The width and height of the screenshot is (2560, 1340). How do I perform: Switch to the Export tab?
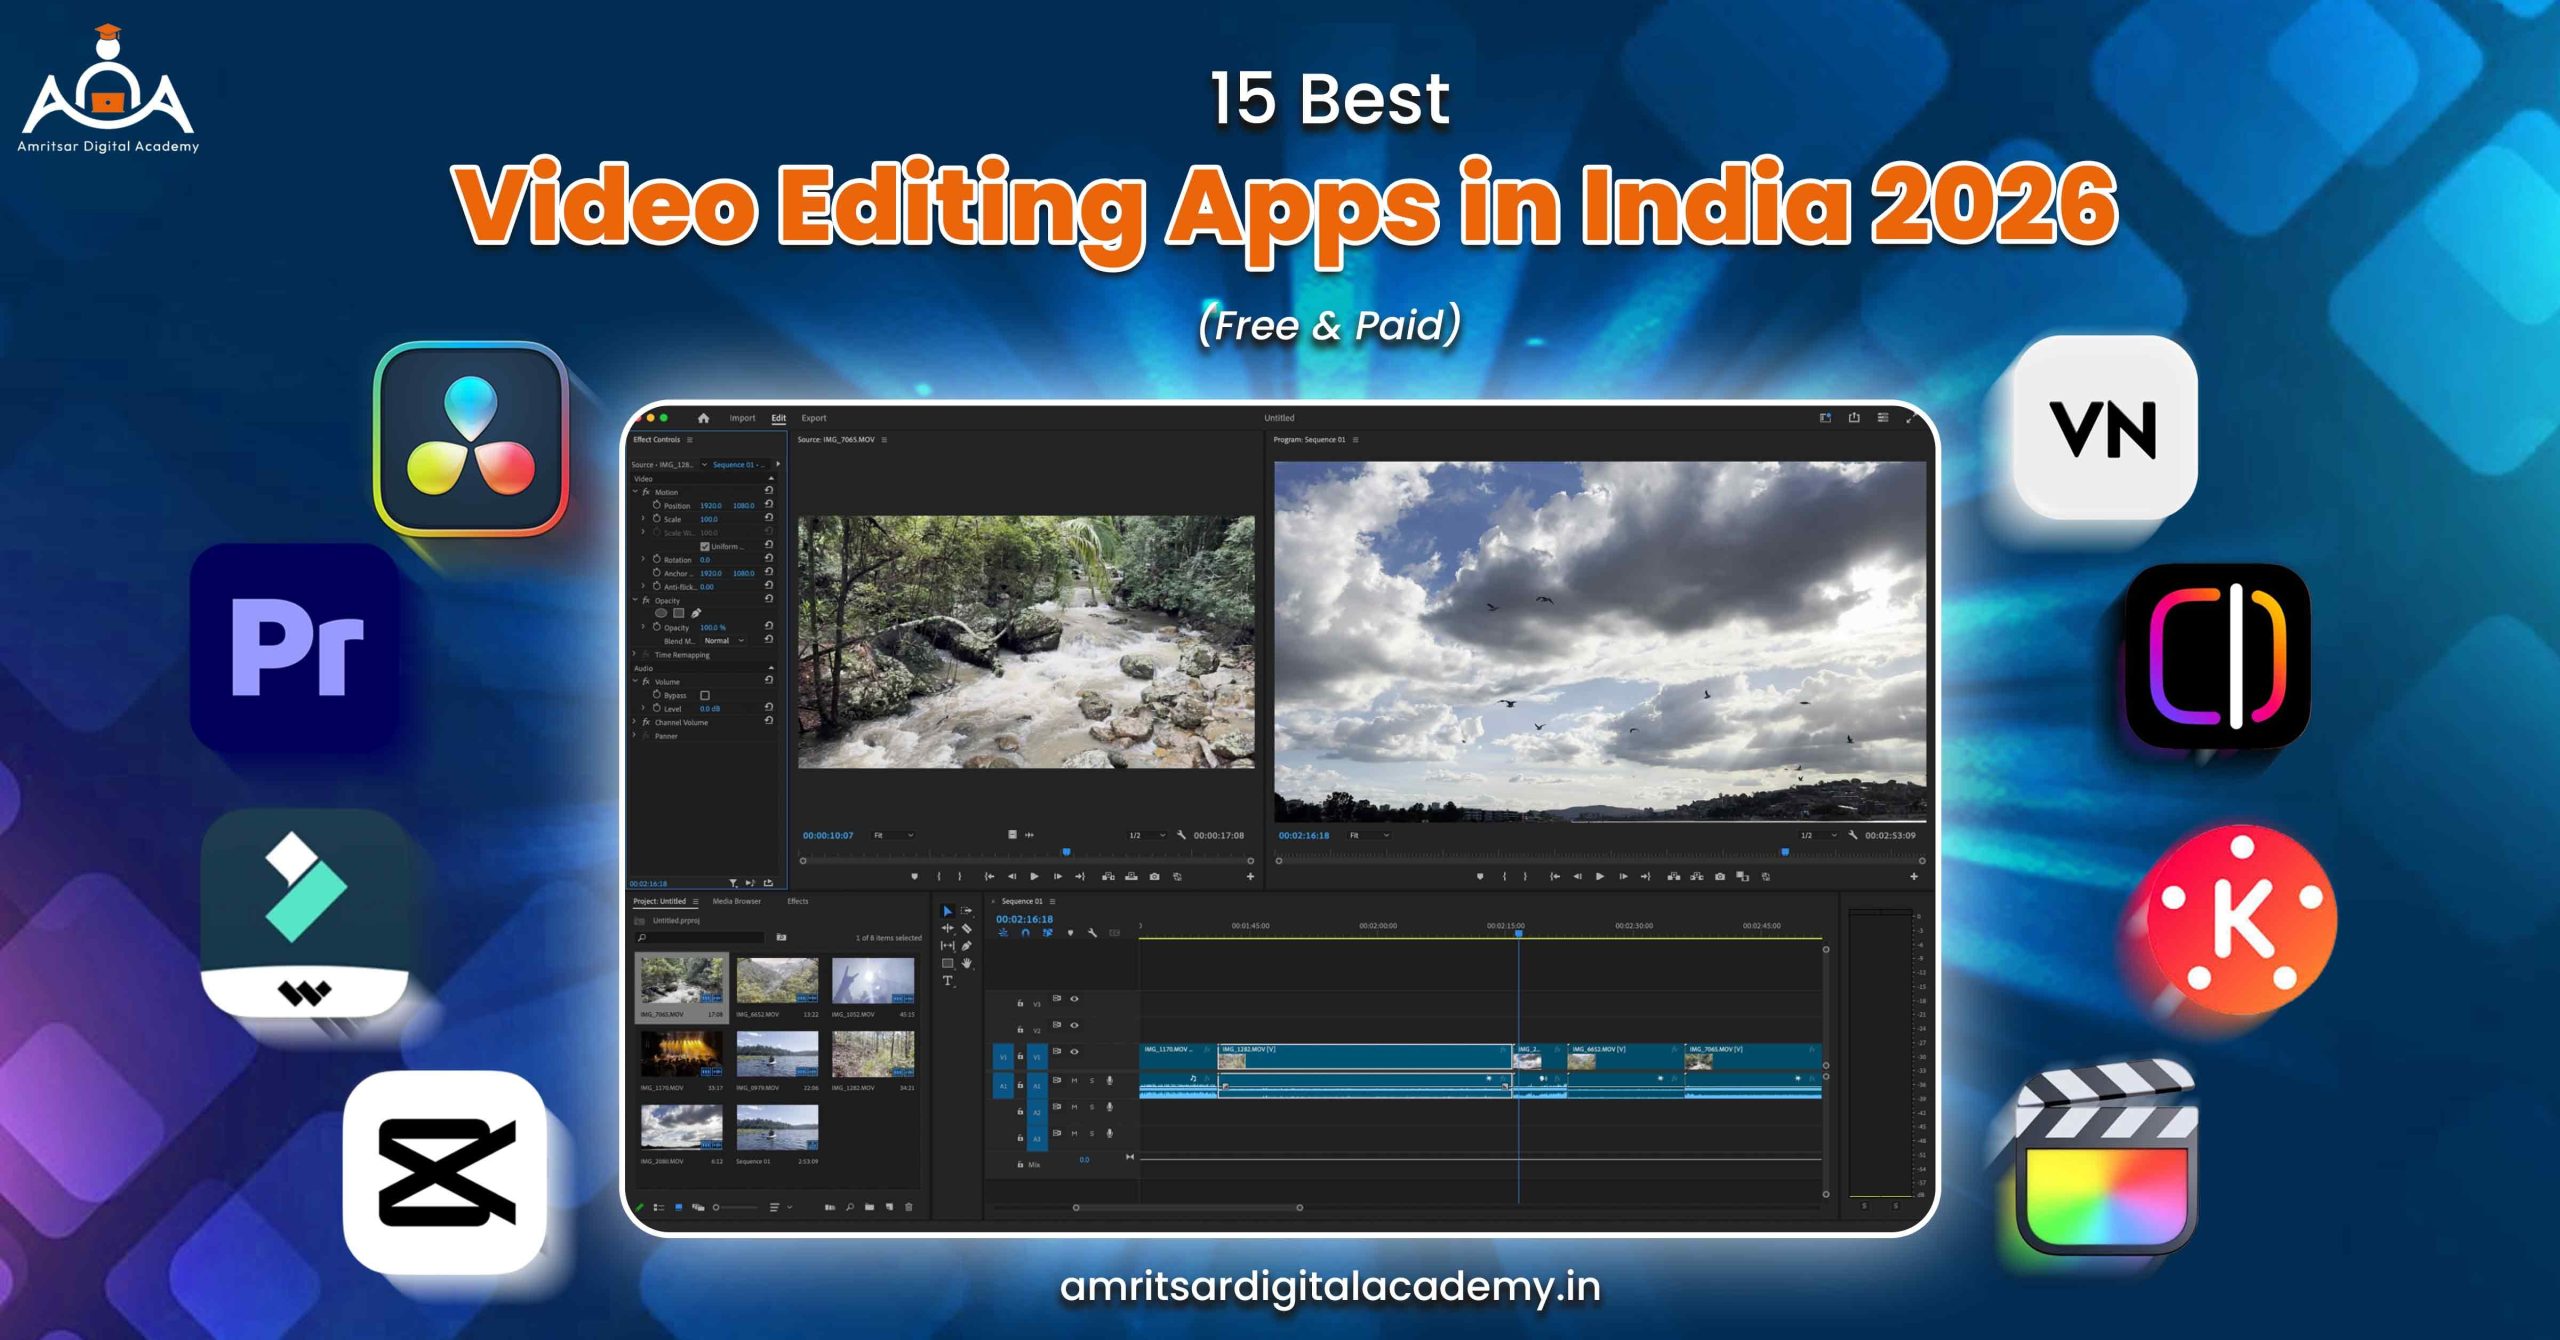click(x=814, y=418)
